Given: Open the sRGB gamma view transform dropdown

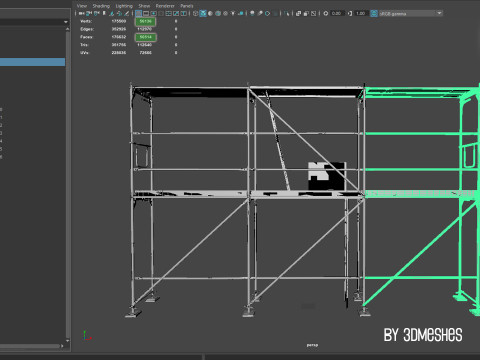Looking at the screenshot, I should [x=411, y=13].
